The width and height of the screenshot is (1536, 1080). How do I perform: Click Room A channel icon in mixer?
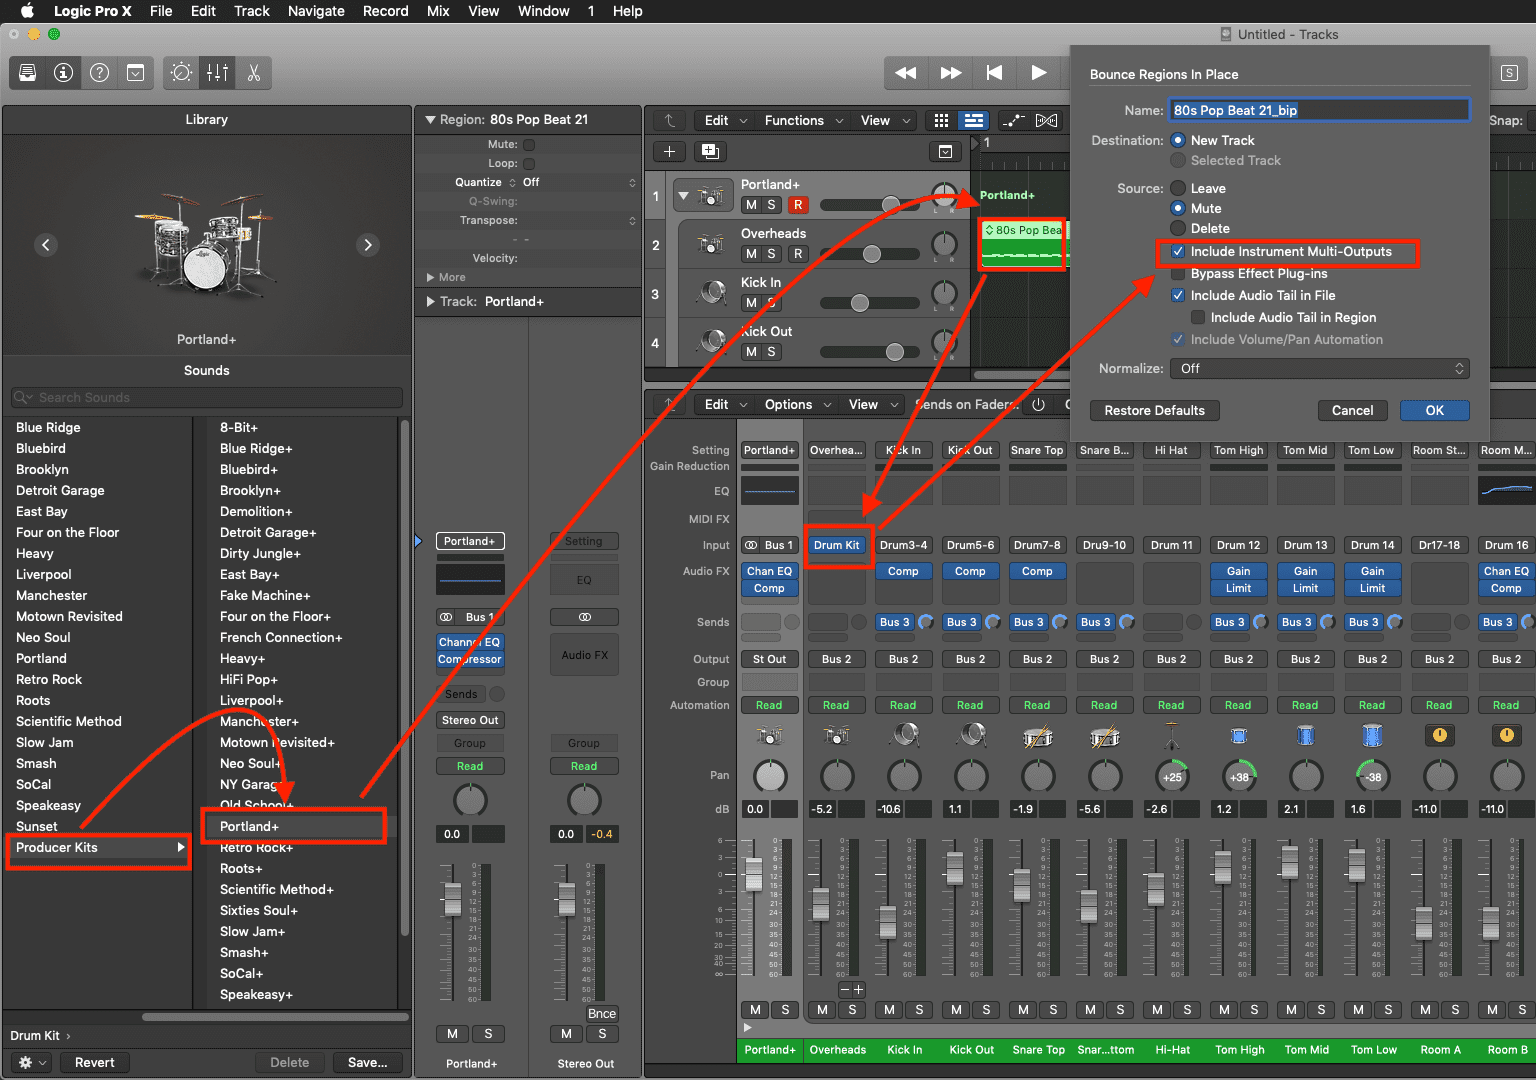[x=1440, y=736]
